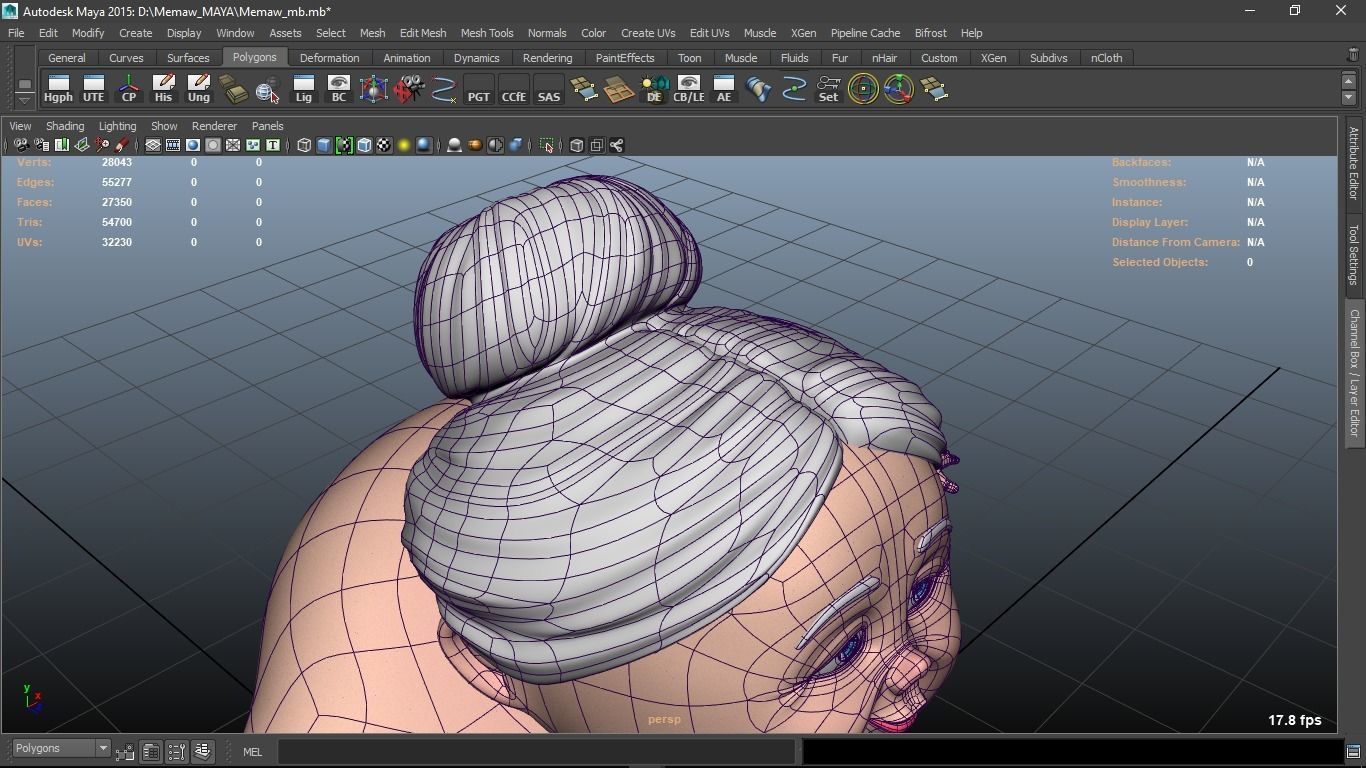This screenshot has width=1366, height=768.
Task: Click the MEL command language label
Action: (252, 752)
